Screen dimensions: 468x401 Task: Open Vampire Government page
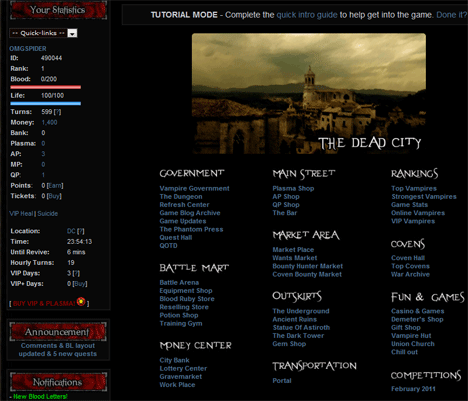pos(194,188)
